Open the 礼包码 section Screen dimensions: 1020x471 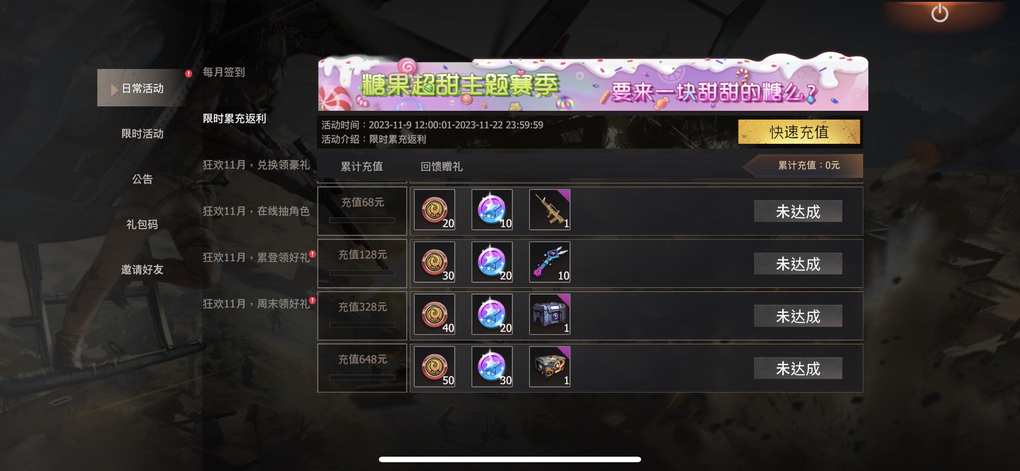pyautogui.click(x=142, y=224)
